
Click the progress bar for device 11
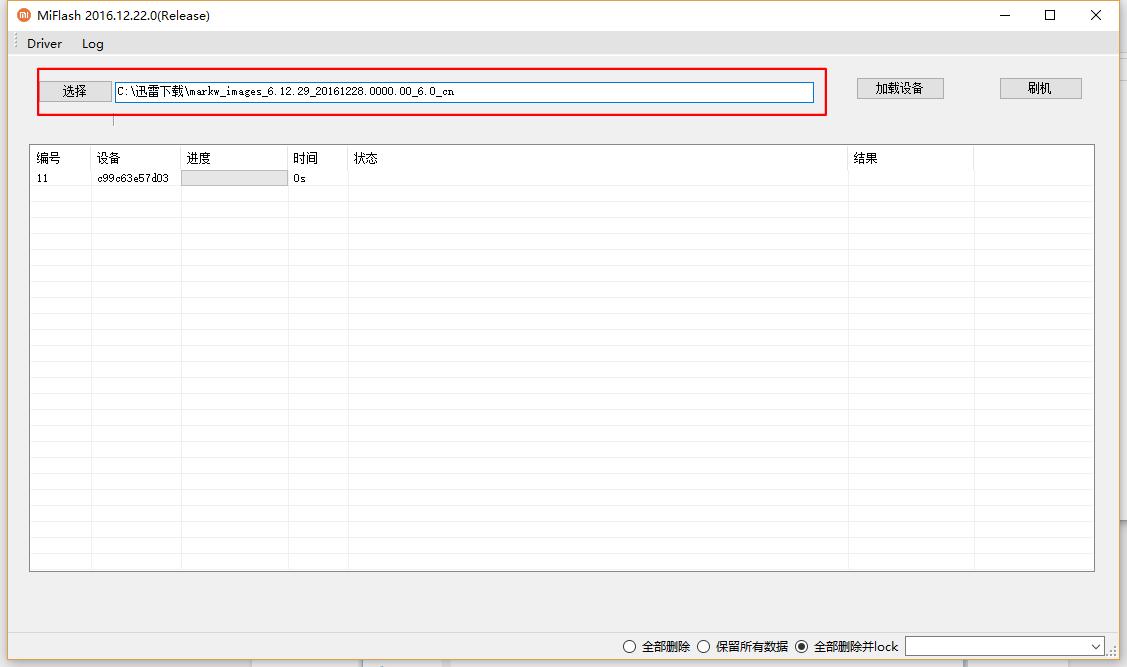(234, 178)
